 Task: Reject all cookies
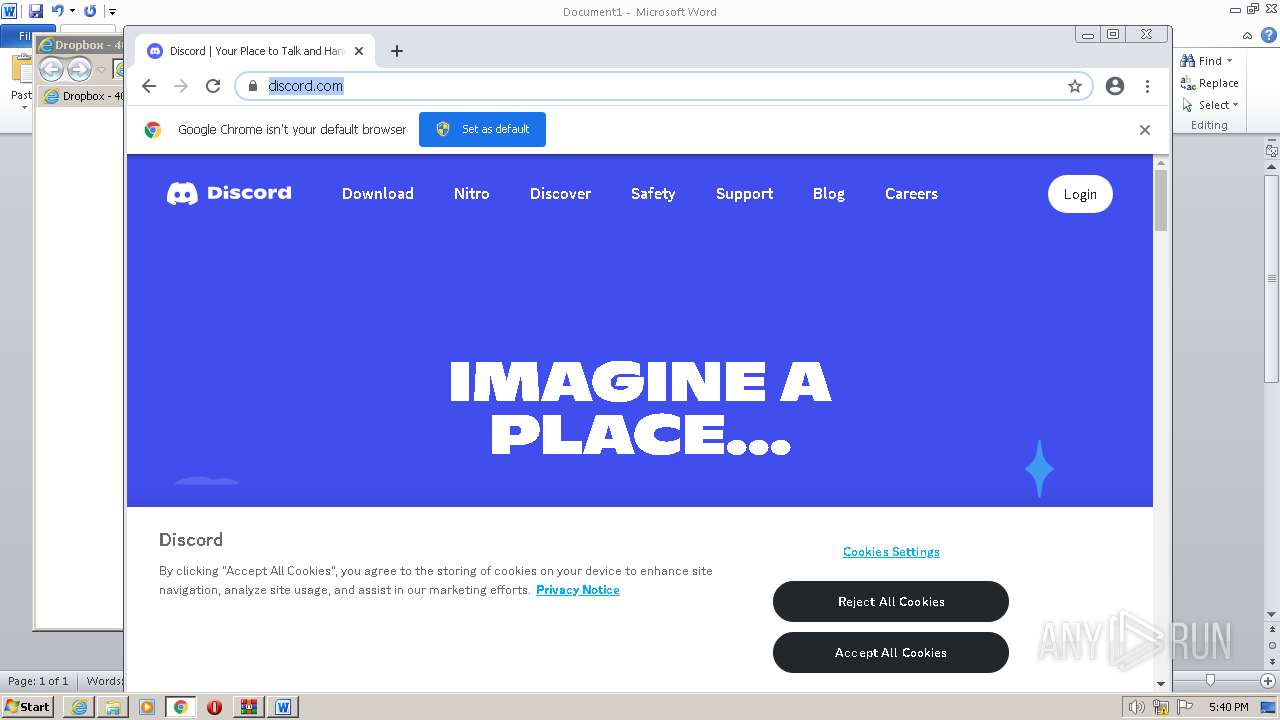[891, 602]
